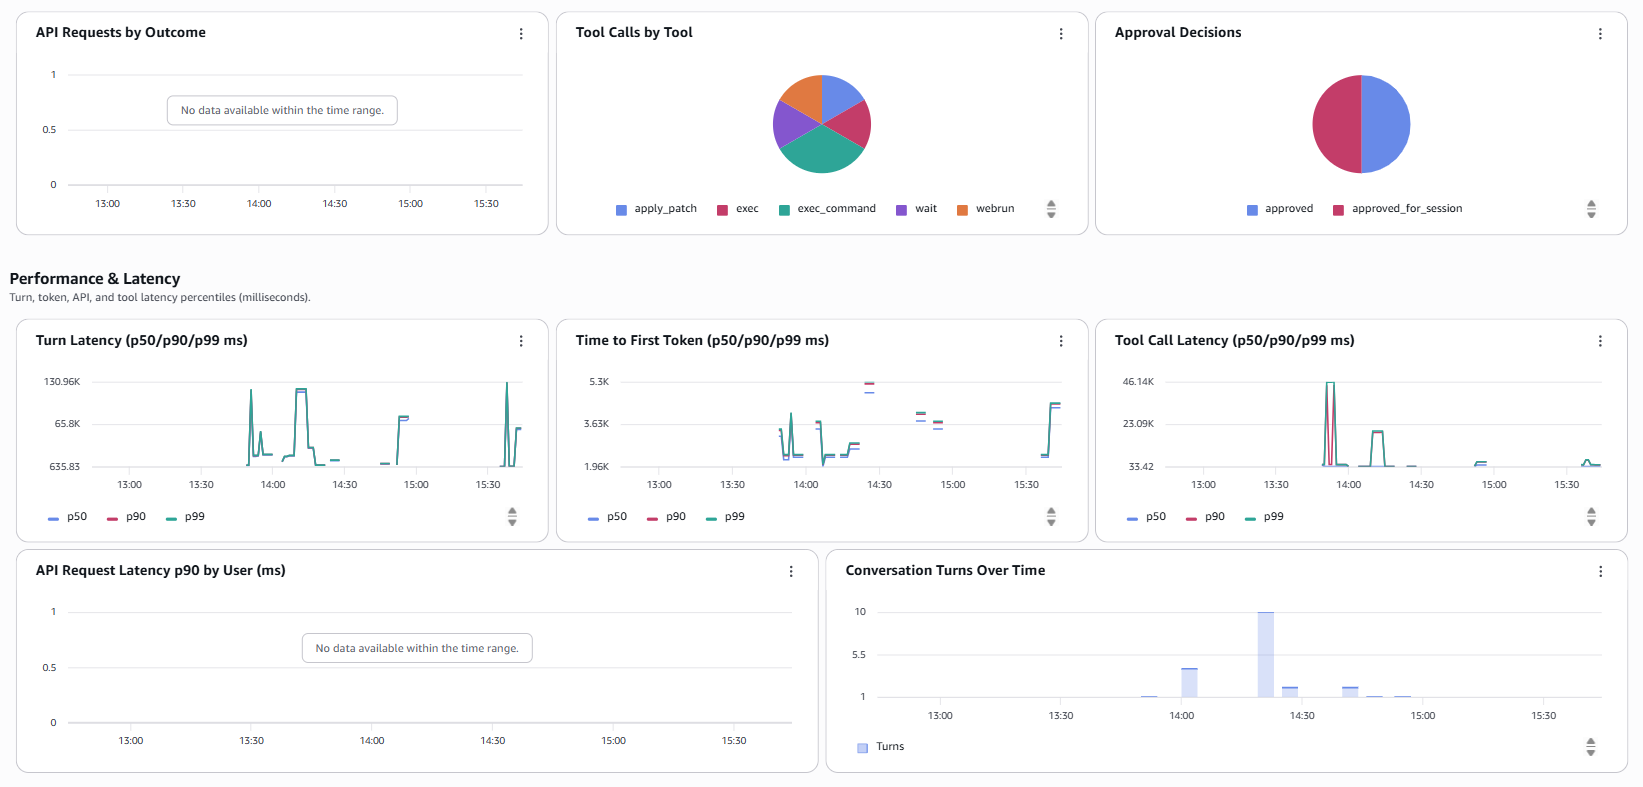Click legend scroll arrows in Time to First Token

[x=1051, y=517]
